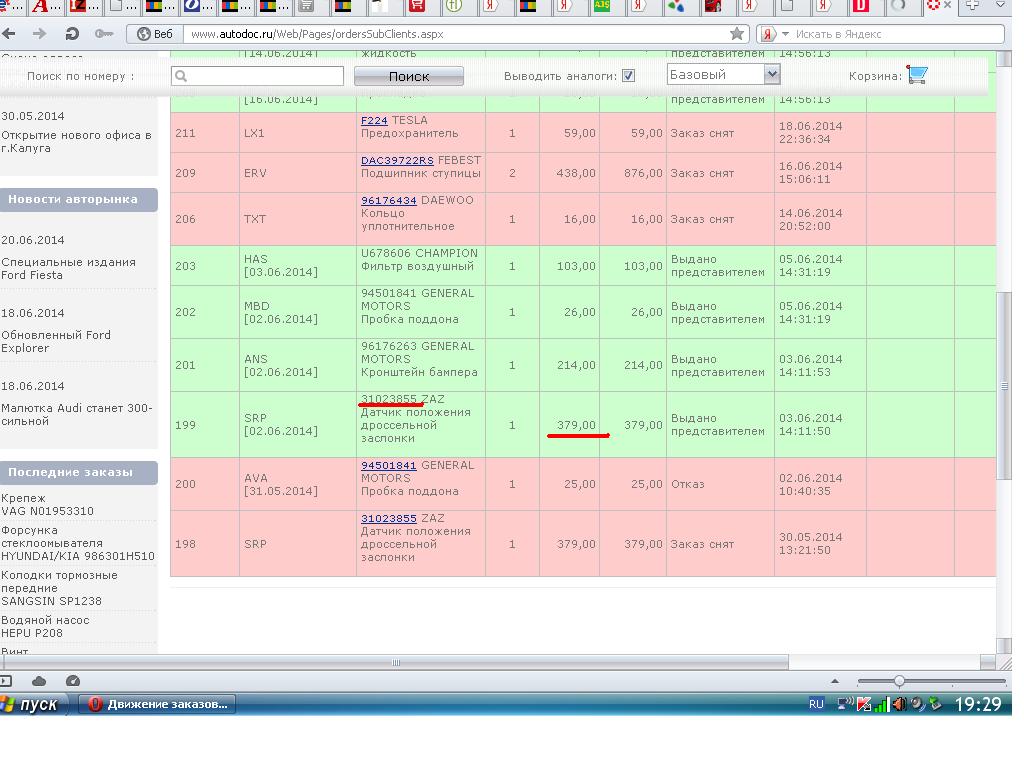The height and width of the screenshot is (768, 1024).
Task: Click the browser forward arrow
Action: point(39,34)
